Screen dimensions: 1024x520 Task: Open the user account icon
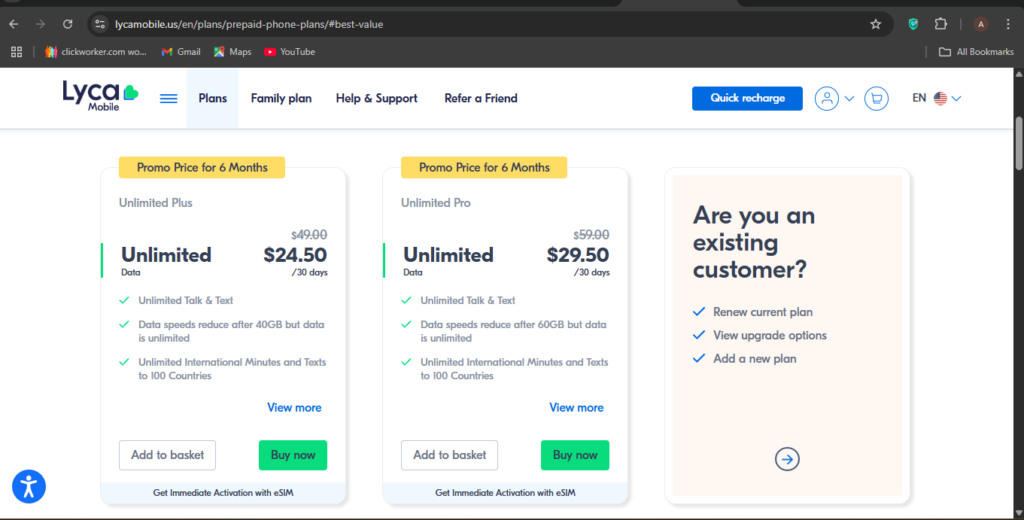pos(826,99)
